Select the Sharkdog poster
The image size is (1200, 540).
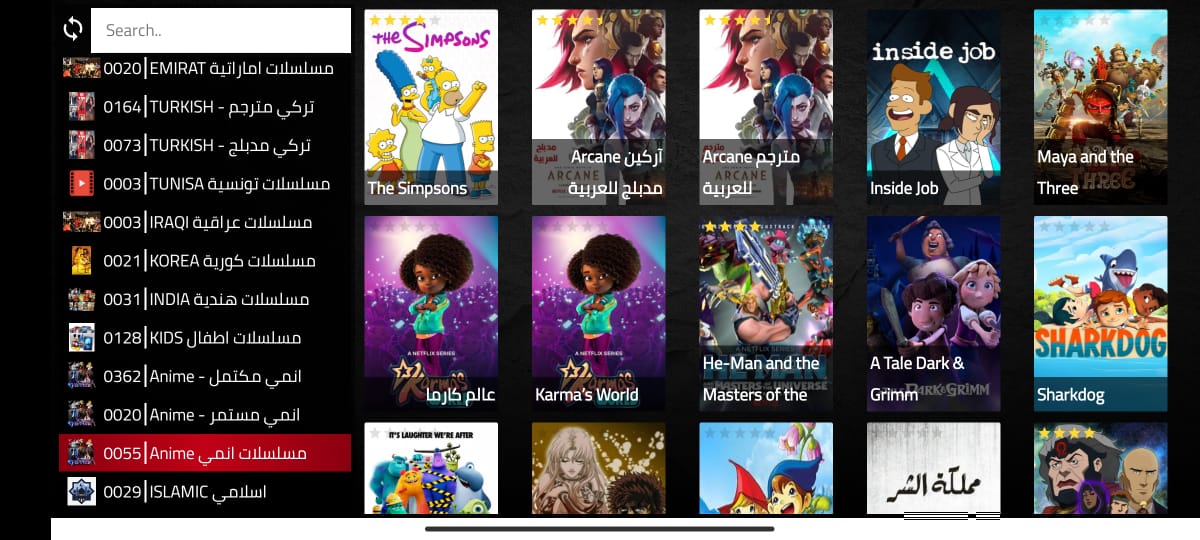pyautogui.click(x=1100, y=314)
